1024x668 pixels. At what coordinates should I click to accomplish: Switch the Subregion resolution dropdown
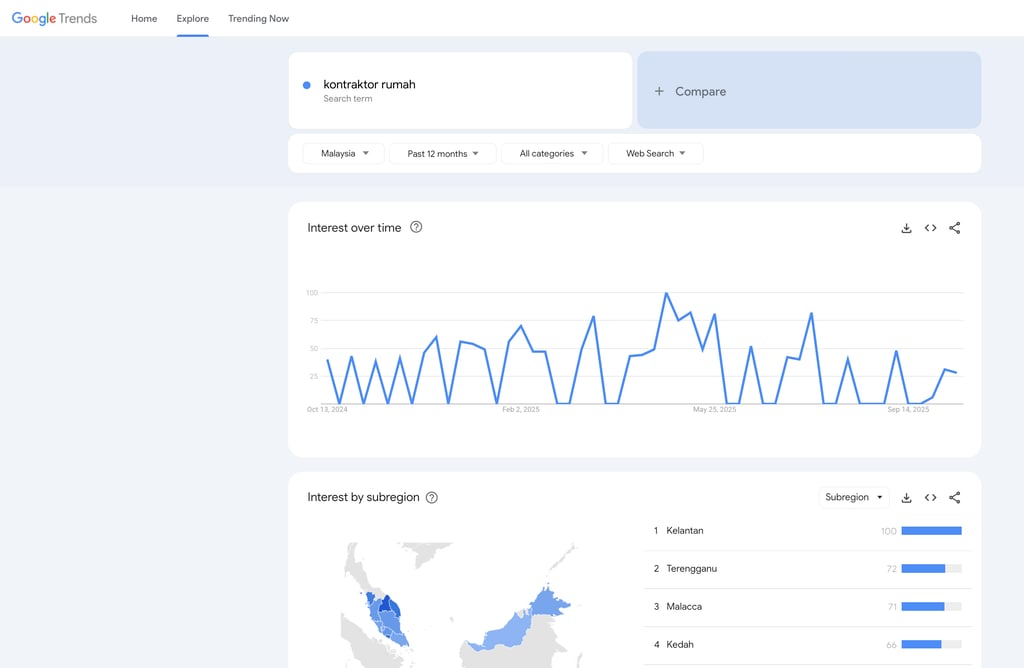tap(853, 498)
